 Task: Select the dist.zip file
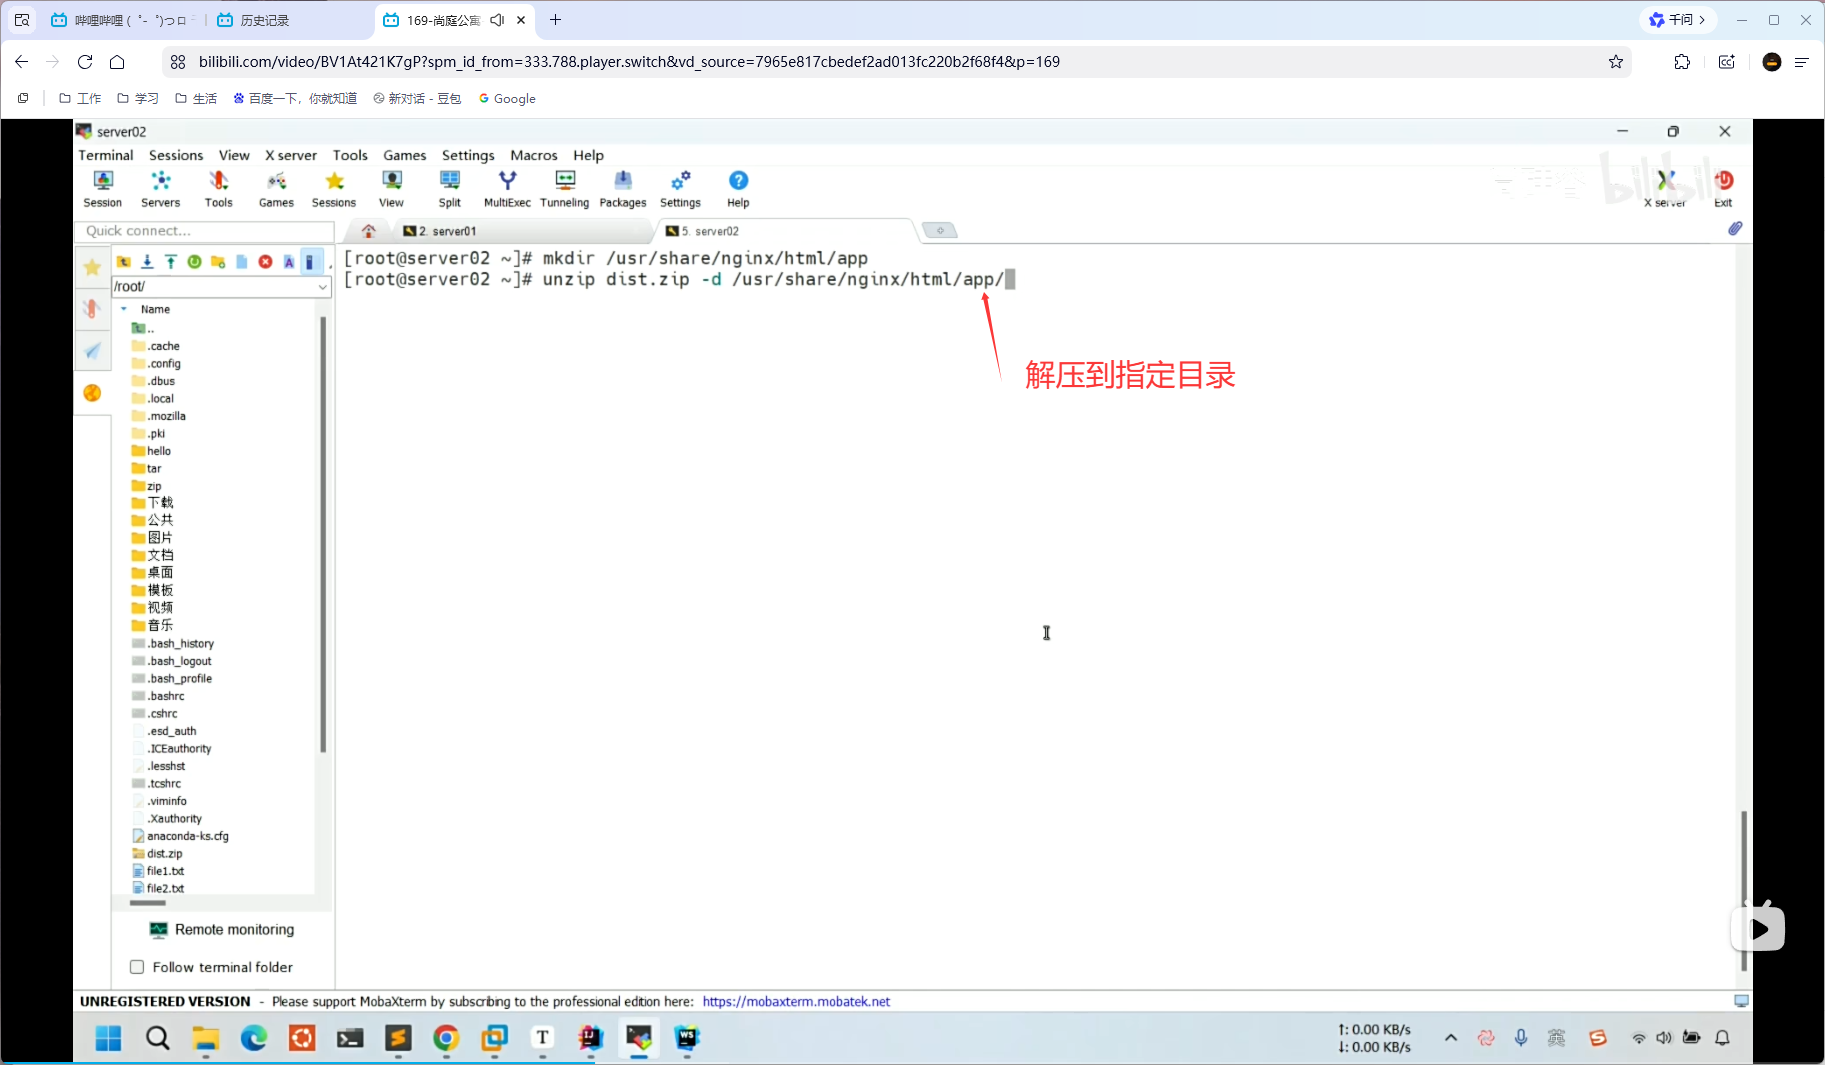tap(158, 853)
